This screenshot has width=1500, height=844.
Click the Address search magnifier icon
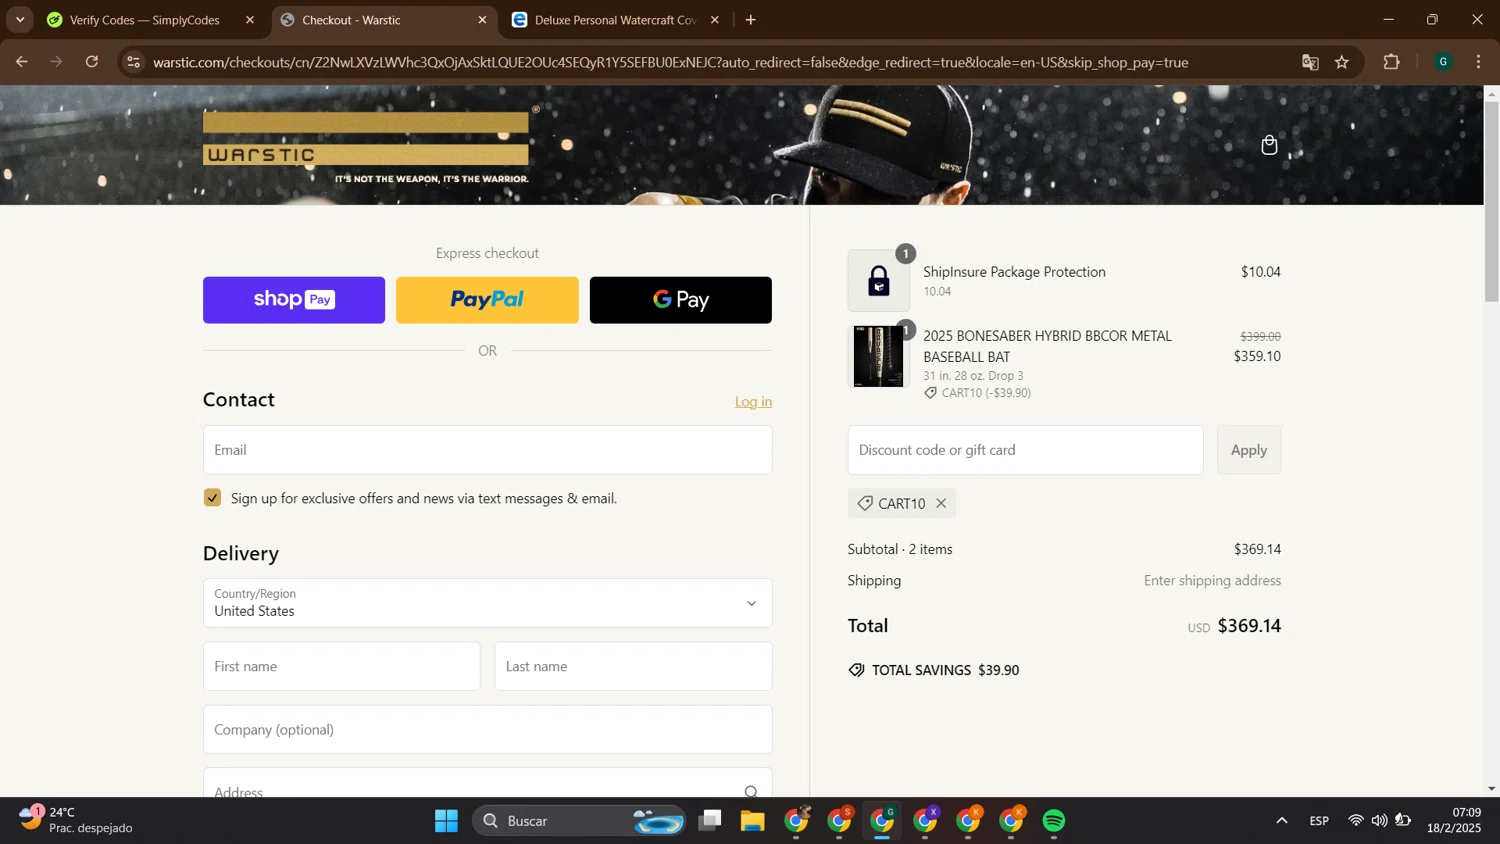point(751,791)
